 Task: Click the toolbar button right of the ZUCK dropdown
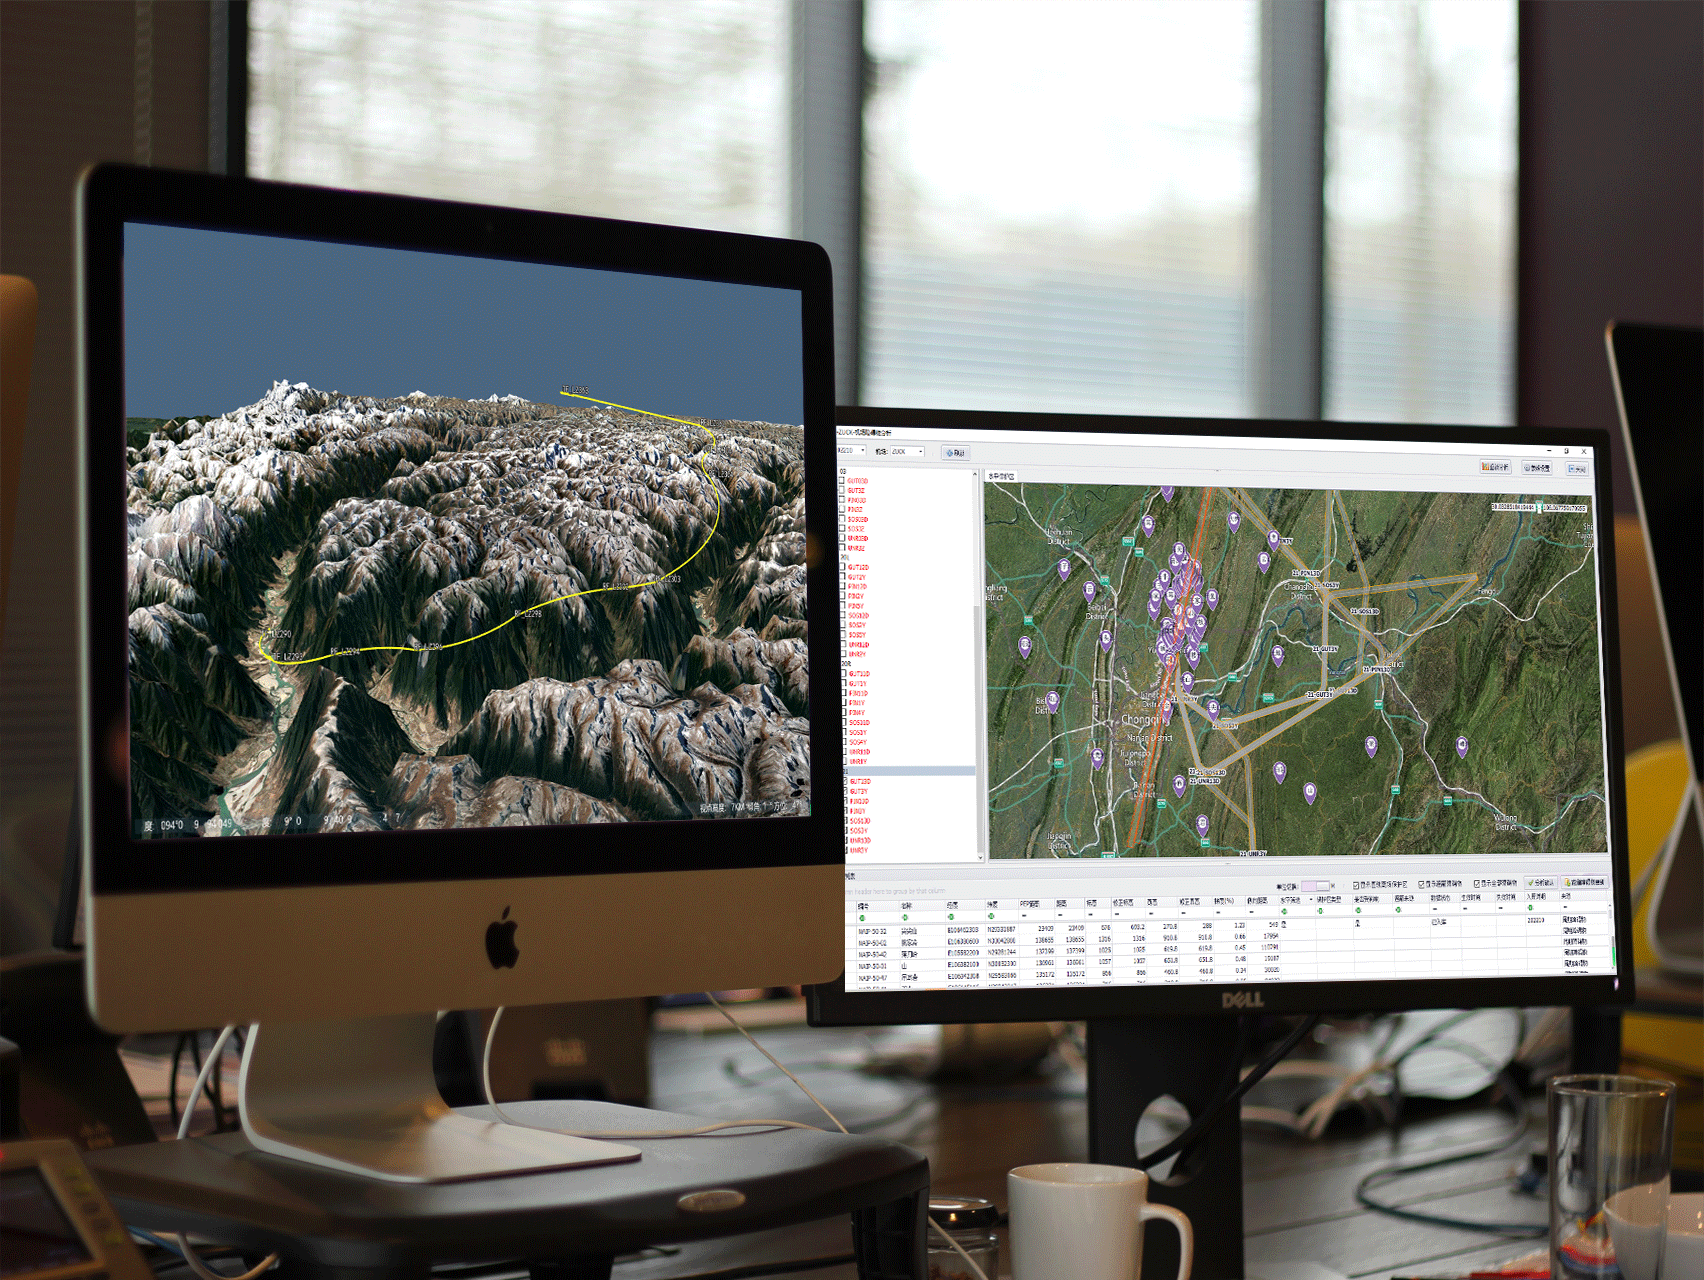point(956,453)
